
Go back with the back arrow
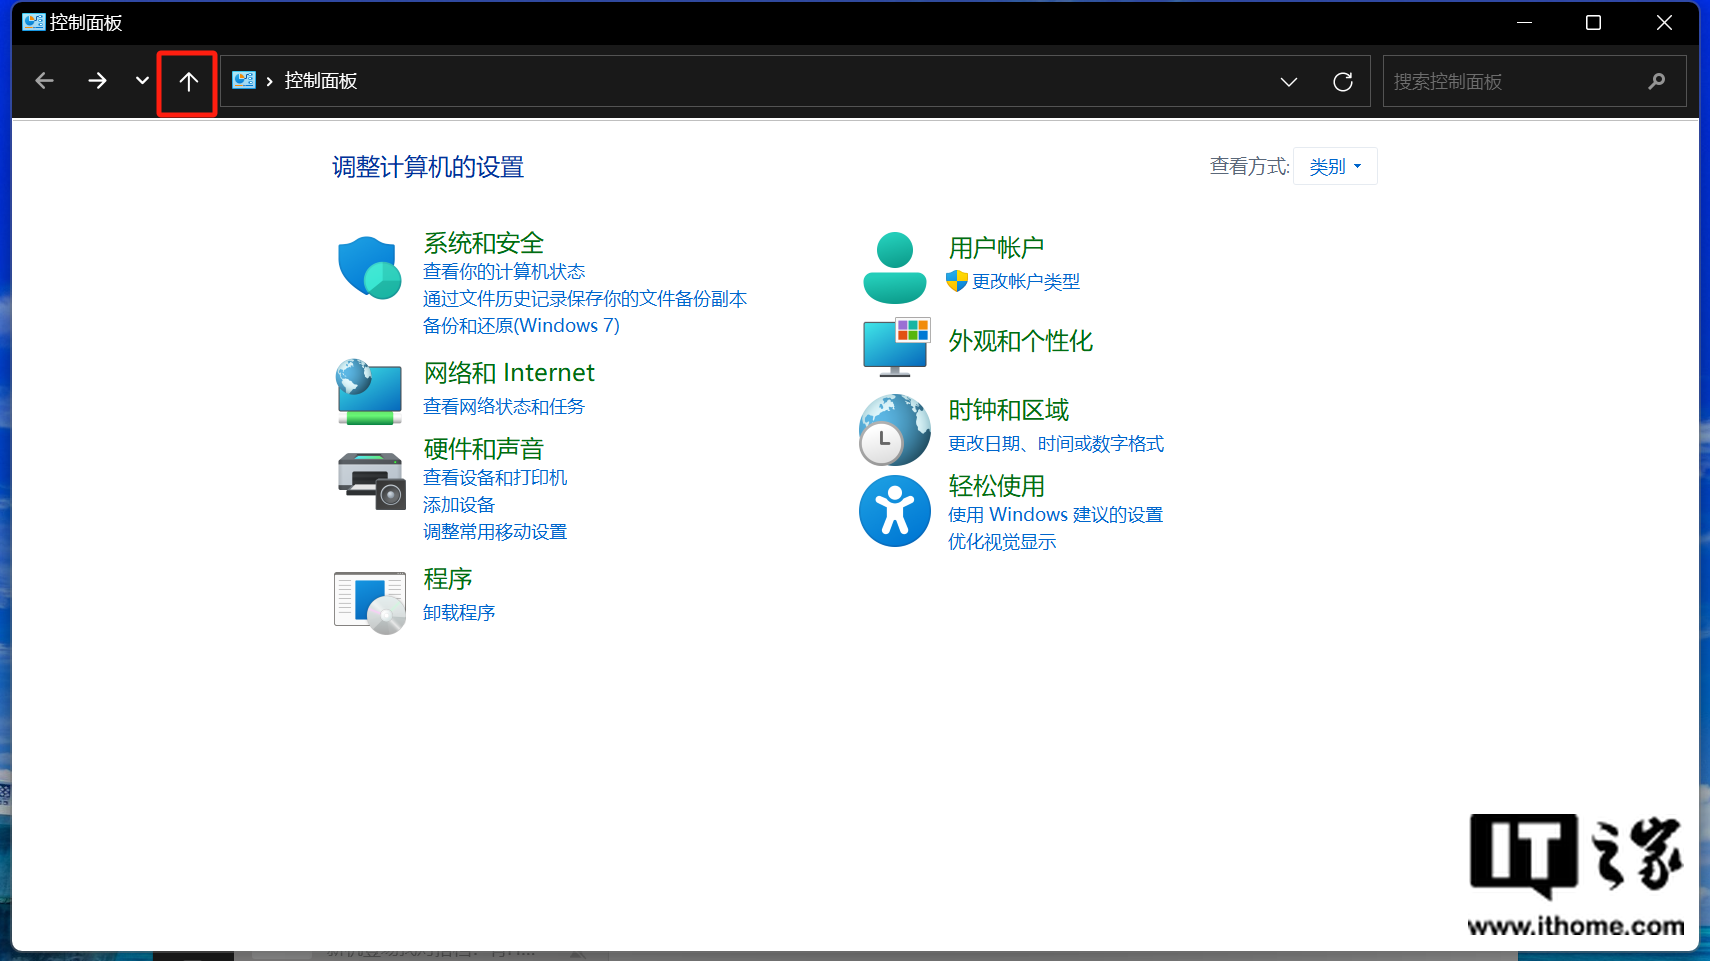pyautogui.click(x=44, y=81)
